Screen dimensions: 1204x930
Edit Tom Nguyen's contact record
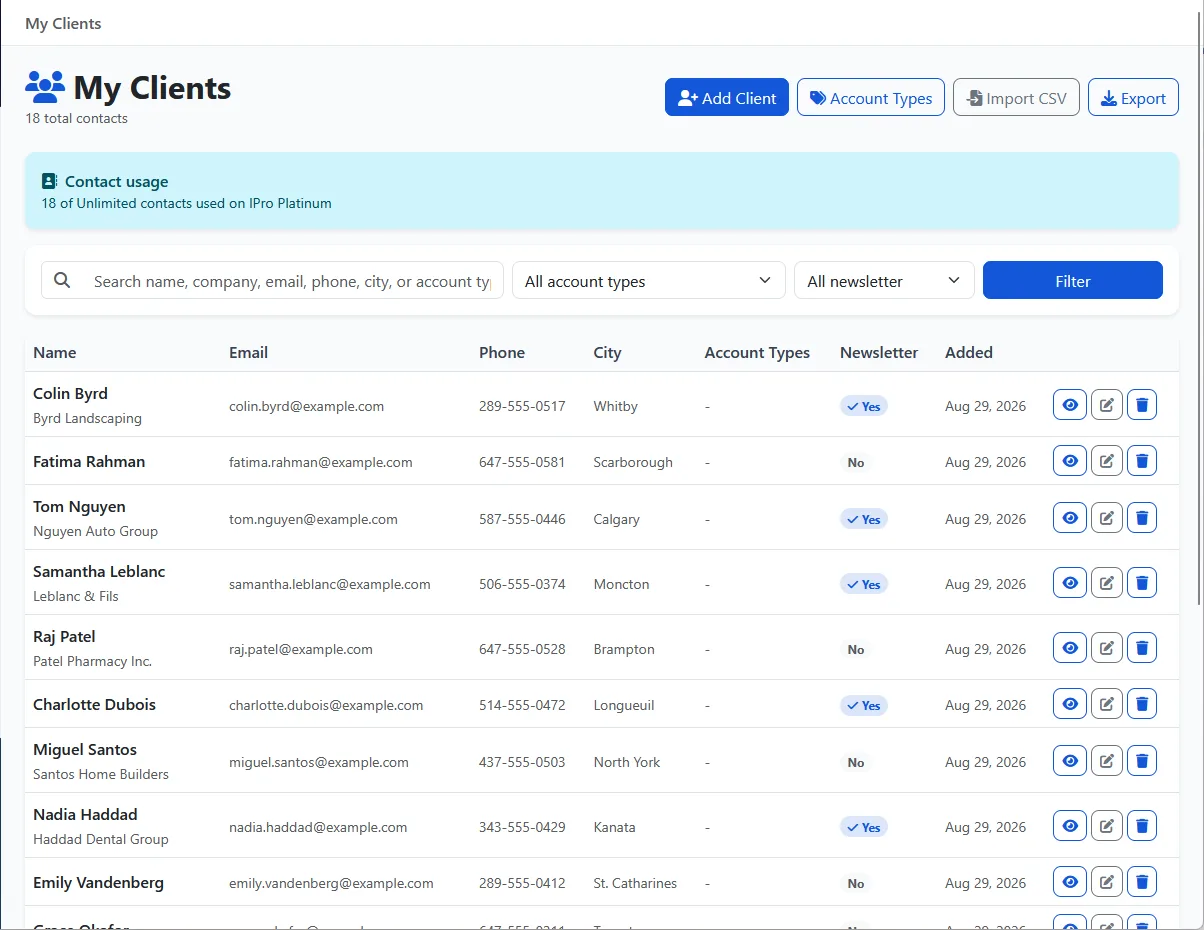(1107, 518)
